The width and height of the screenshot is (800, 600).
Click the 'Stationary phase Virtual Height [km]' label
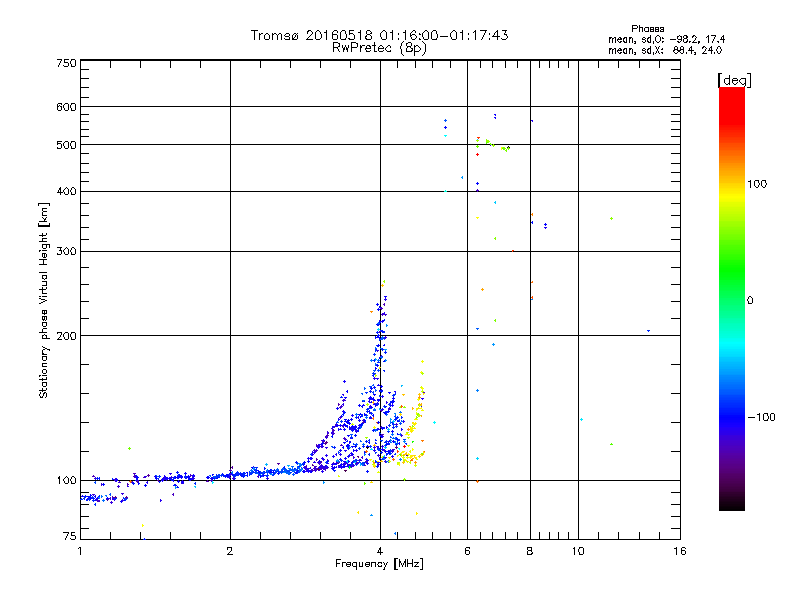pos(44,301)
